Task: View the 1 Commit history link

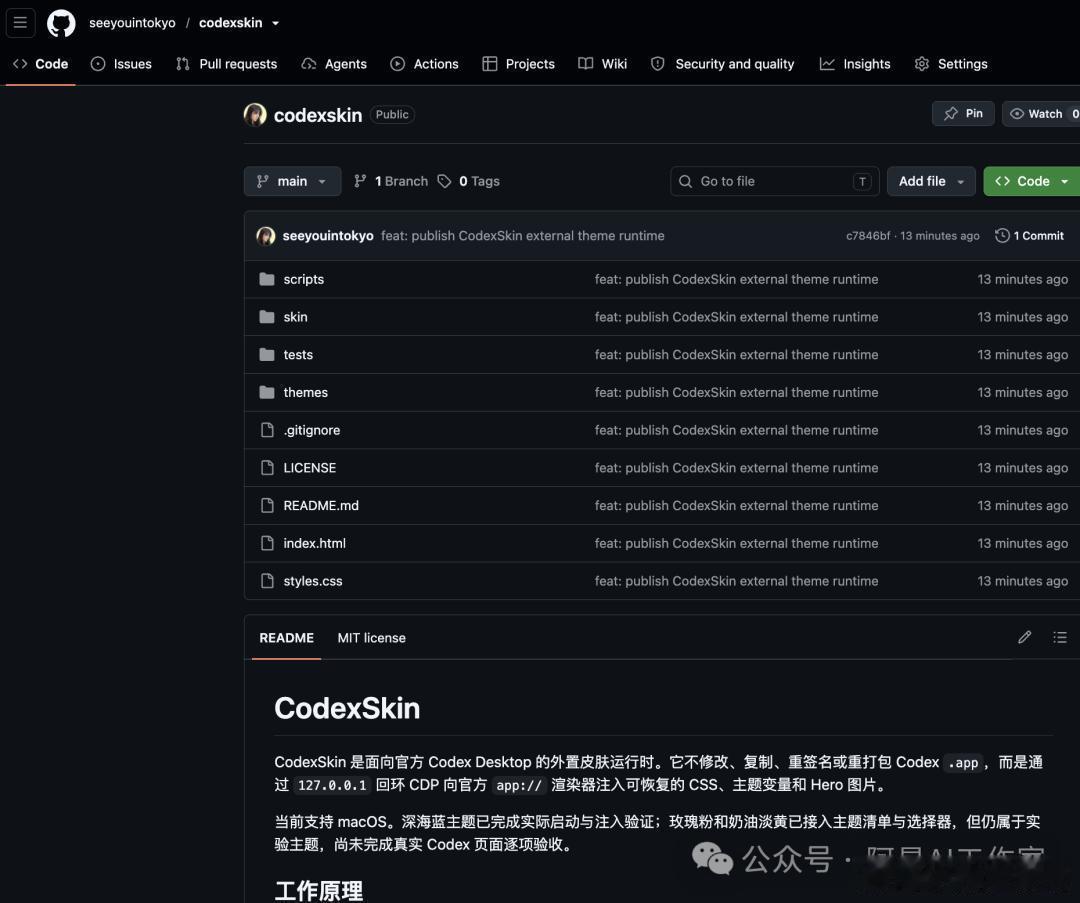Action: pos(1029,236)
